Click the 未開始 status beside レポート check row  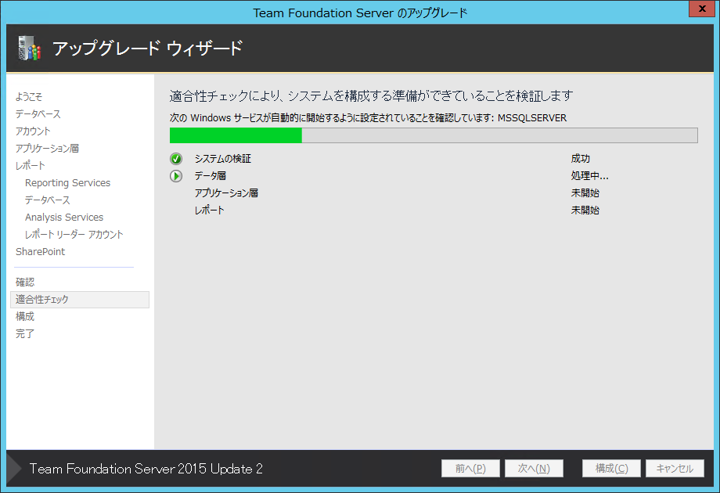(x=585, y=210)
